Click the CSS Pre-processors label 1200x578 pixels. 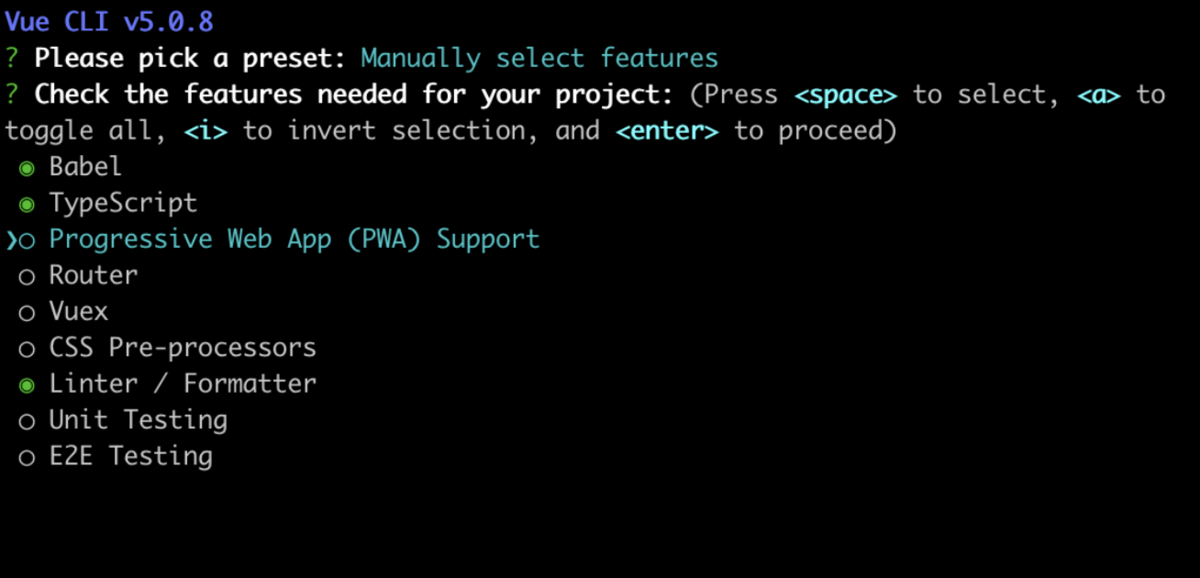(182, 347)
